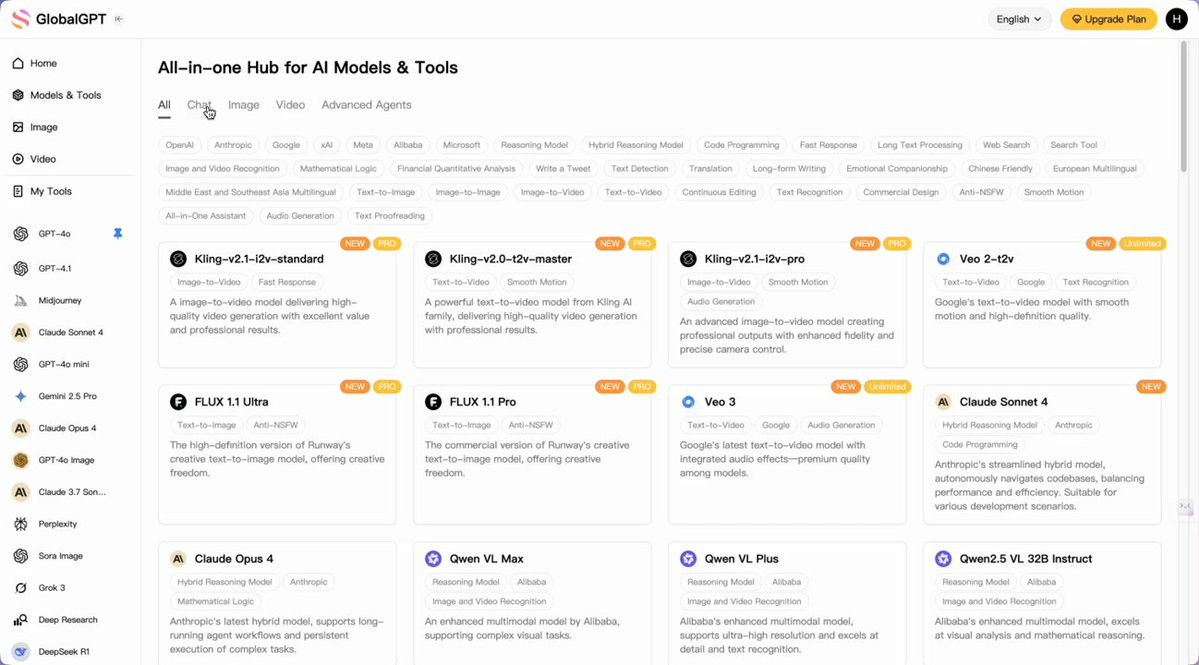
Task: Toggle the Mathematical Logic filter chip in filters
Action: [338, 169]
